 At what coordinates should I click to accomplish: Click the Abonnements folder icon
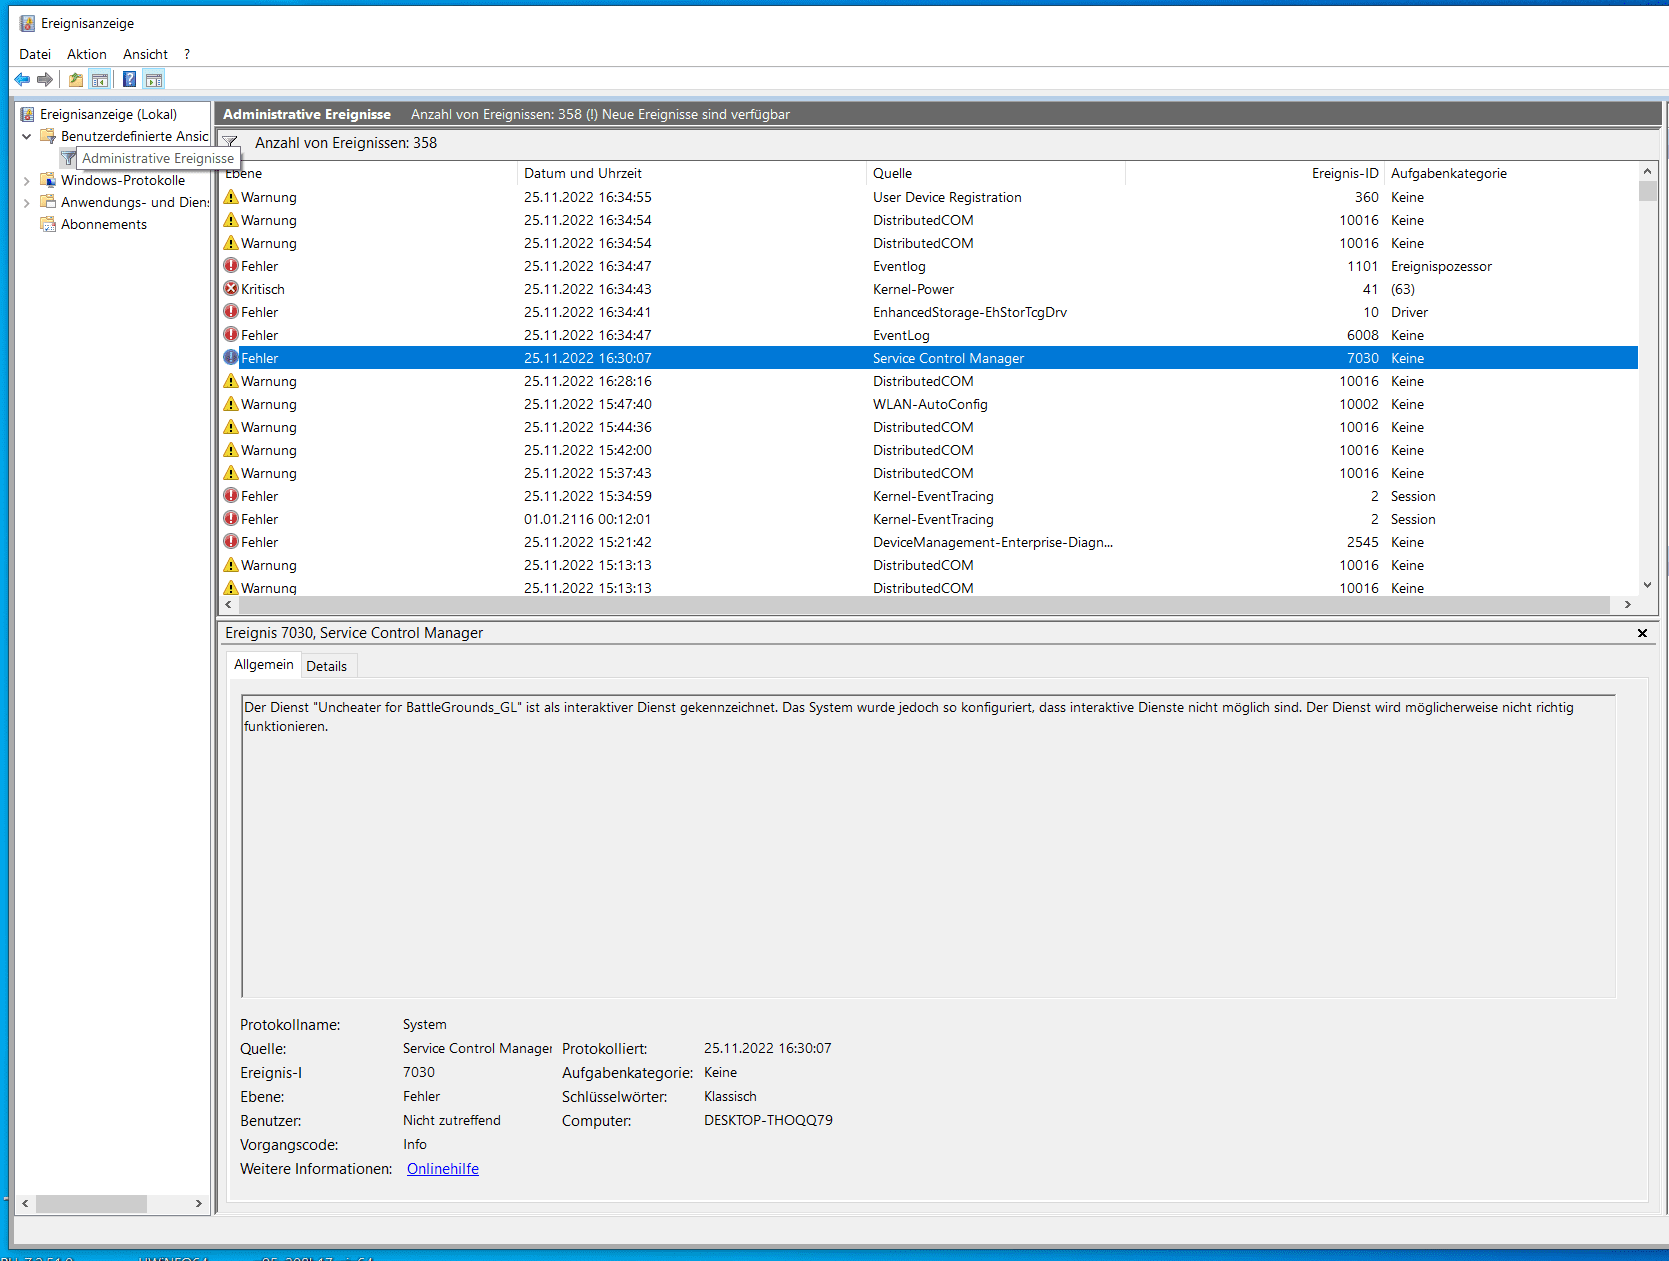[x=48, y=224]
